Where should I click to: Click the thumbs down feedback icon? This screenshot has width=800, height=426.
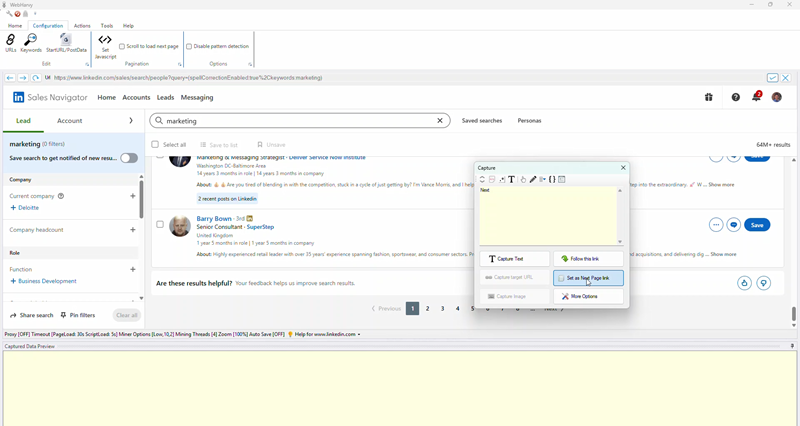click(763, 283)
